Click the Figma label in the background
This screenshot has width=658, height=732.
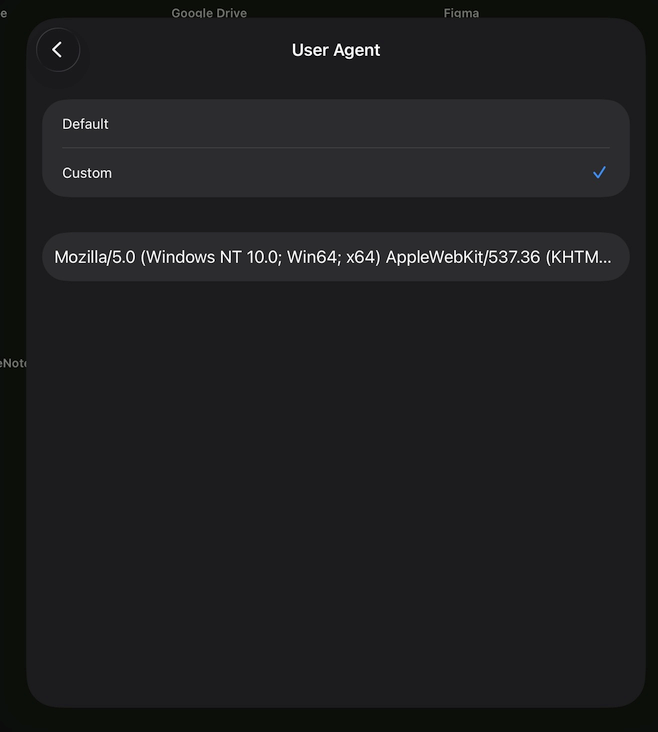[x=461, y=13]
